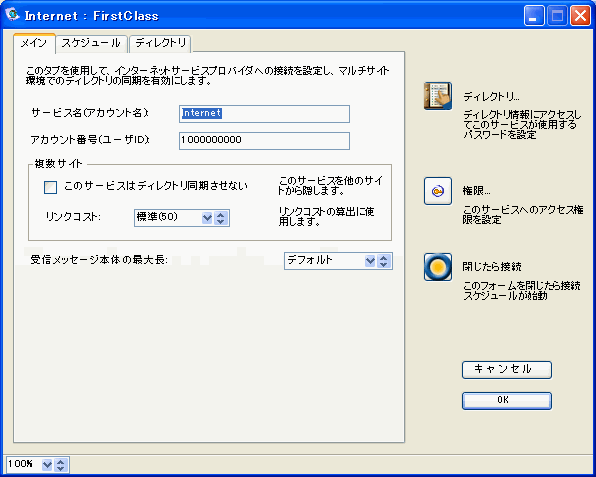Switch to the ディレクトリ tab
The width and height of the screenshot is (596, 477).
click(x=160, y=43)
